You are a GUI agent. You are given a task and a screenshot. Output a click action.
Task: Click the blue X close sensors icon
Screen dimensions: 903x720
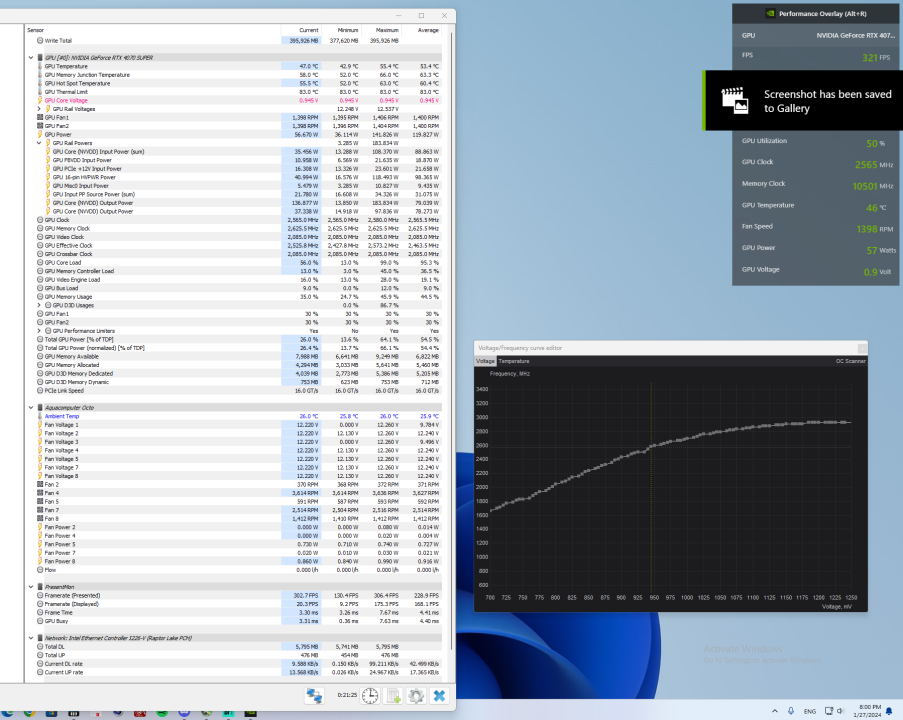439,695
